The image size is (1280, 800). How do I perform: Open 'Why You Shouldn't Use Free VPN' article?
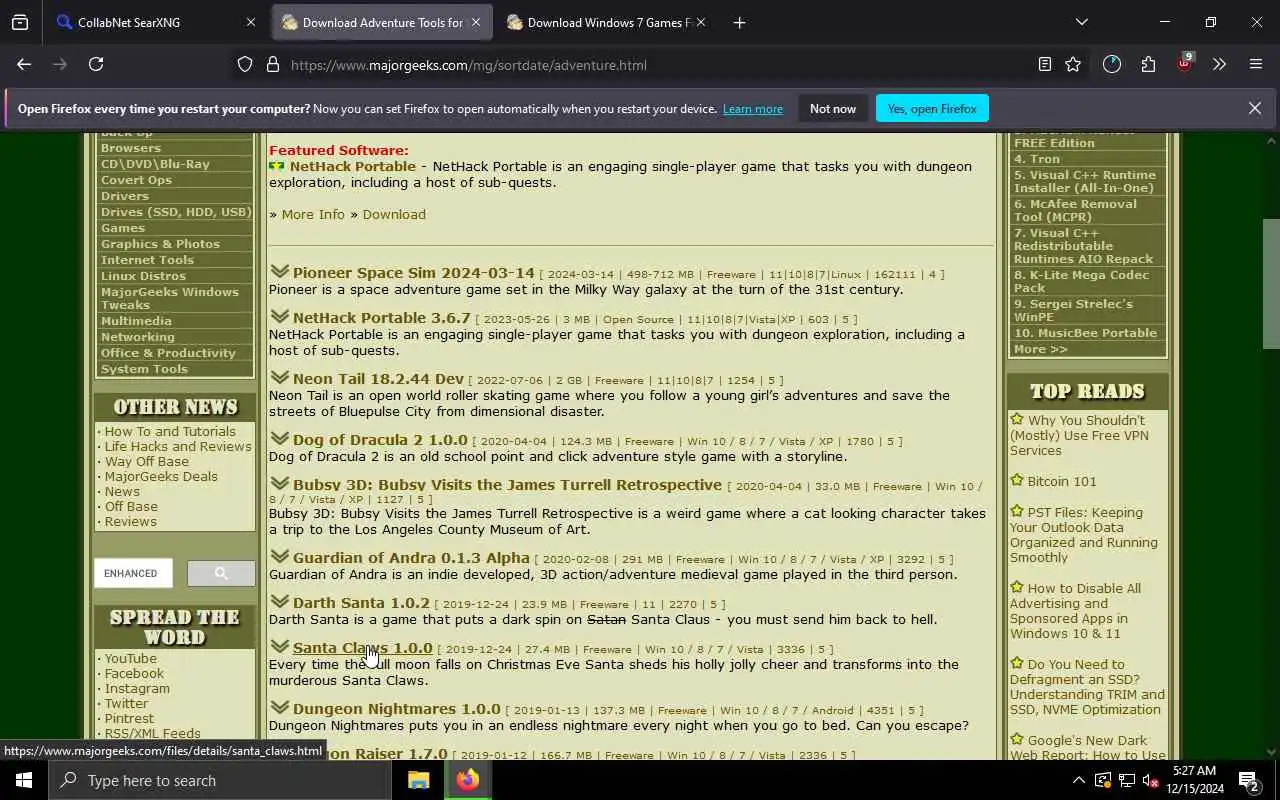(x=1079, y=435)
